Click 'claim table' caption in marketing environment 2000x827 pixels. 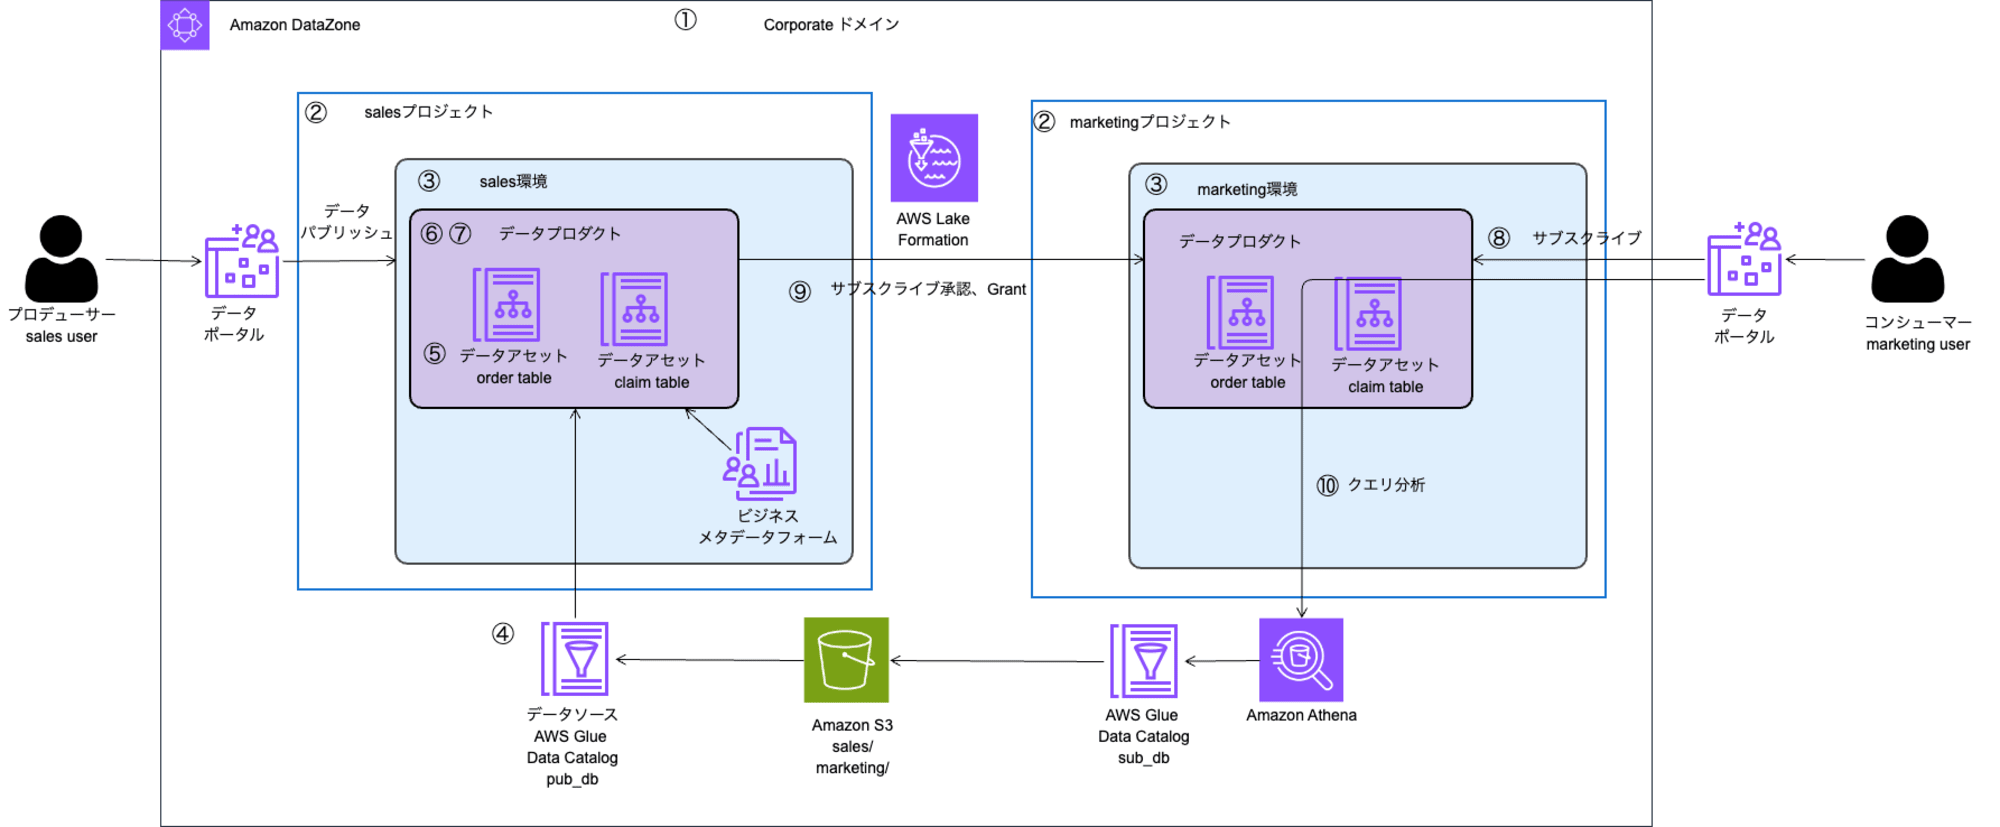(1385, 387)
